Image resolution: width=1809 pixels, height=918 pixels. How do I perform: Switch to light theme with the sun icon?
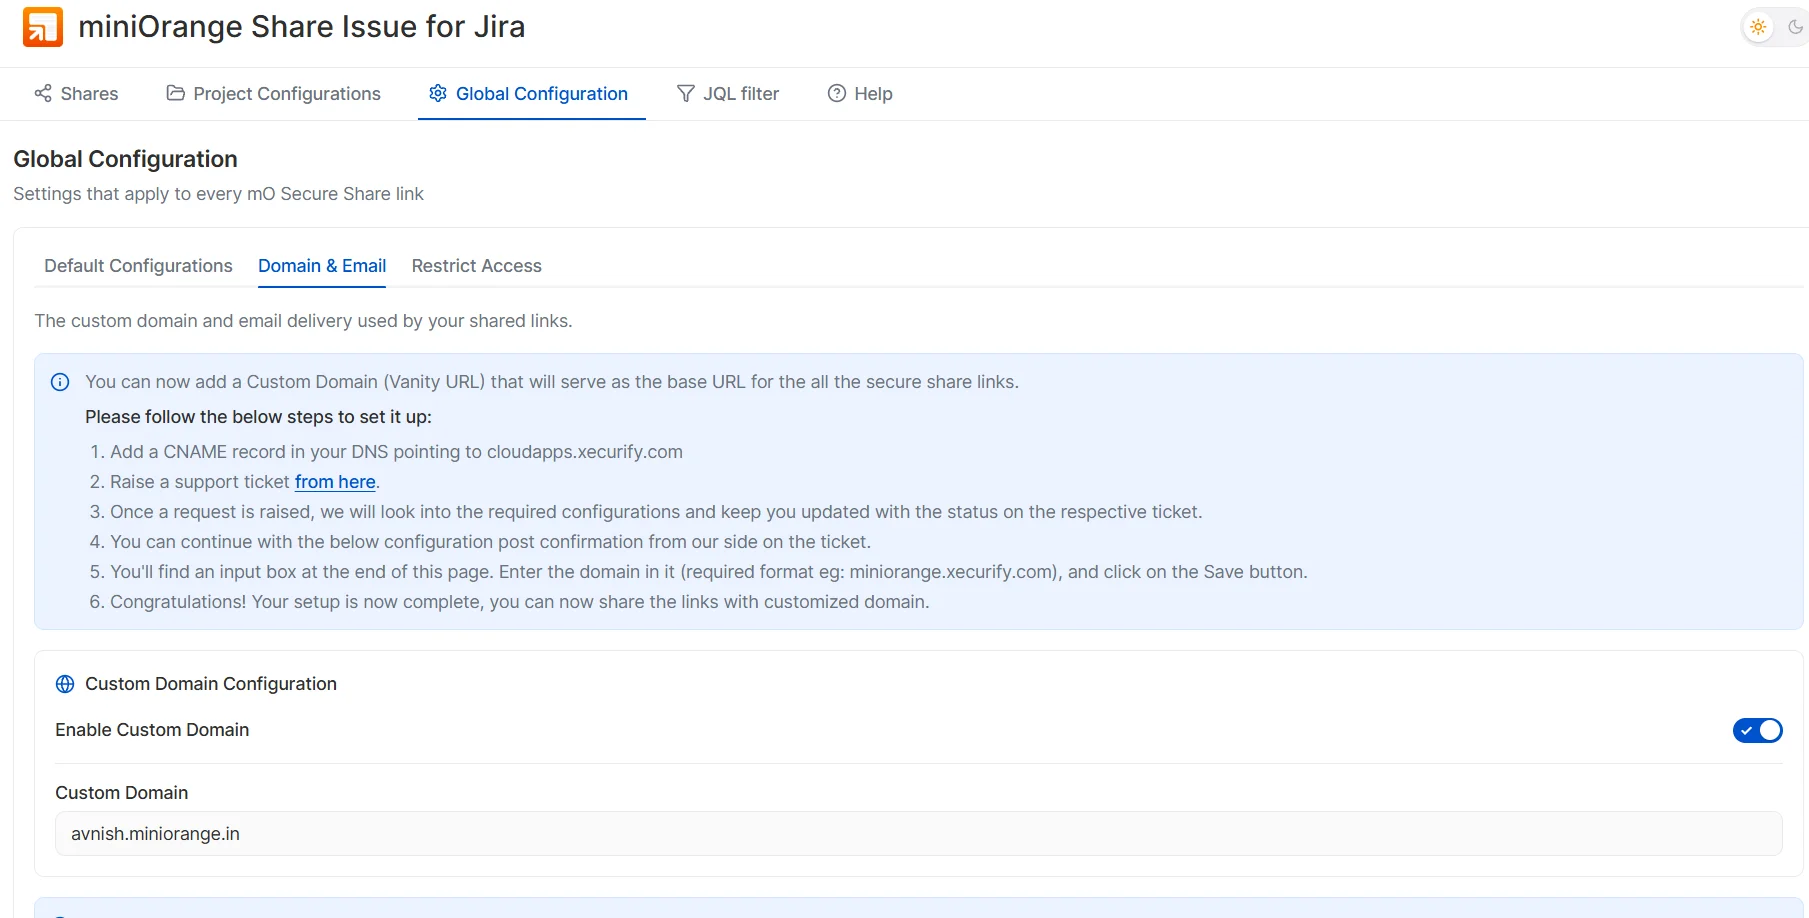point(1758,27)
